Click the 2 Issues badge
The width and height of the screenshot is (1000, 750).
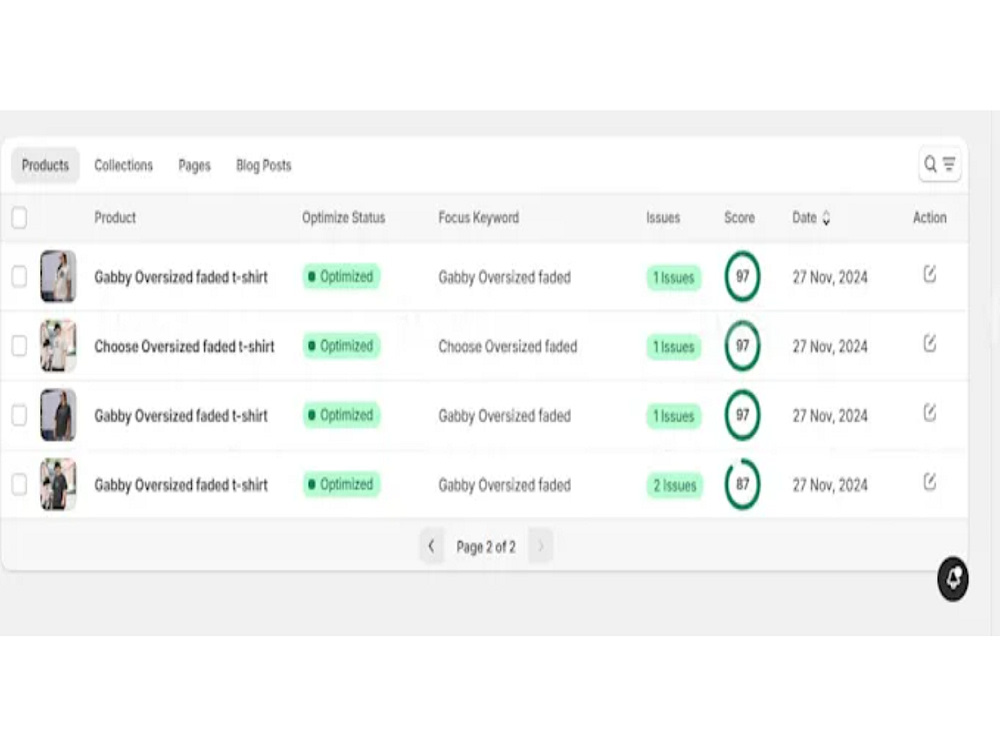click(675, 485)
